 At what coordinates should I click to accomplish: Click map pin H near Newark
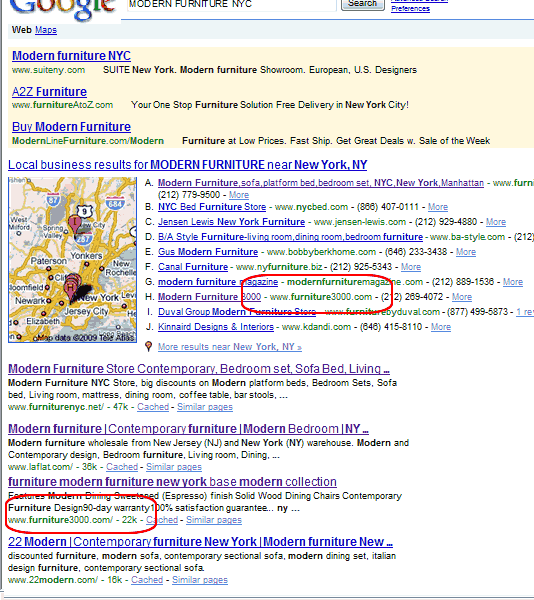coord(70,289)
